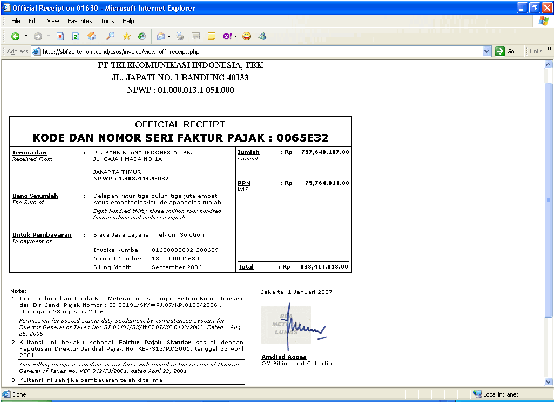555x403 pixels.
Task: Open the address bar URL dropdown
Action: 487,52
